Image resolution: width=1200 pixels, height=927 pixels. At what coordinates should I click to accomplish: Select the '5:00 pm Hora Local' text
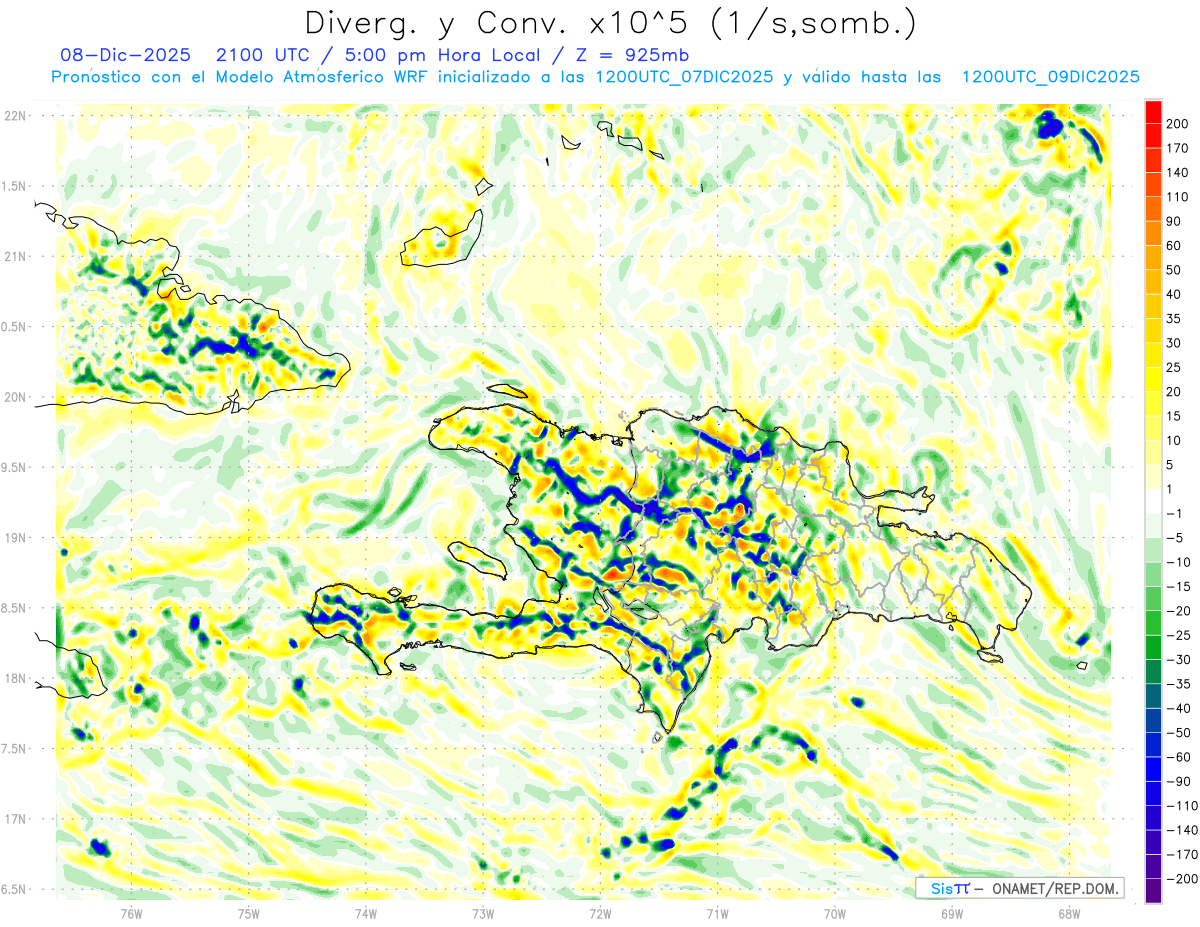point(442,54)
